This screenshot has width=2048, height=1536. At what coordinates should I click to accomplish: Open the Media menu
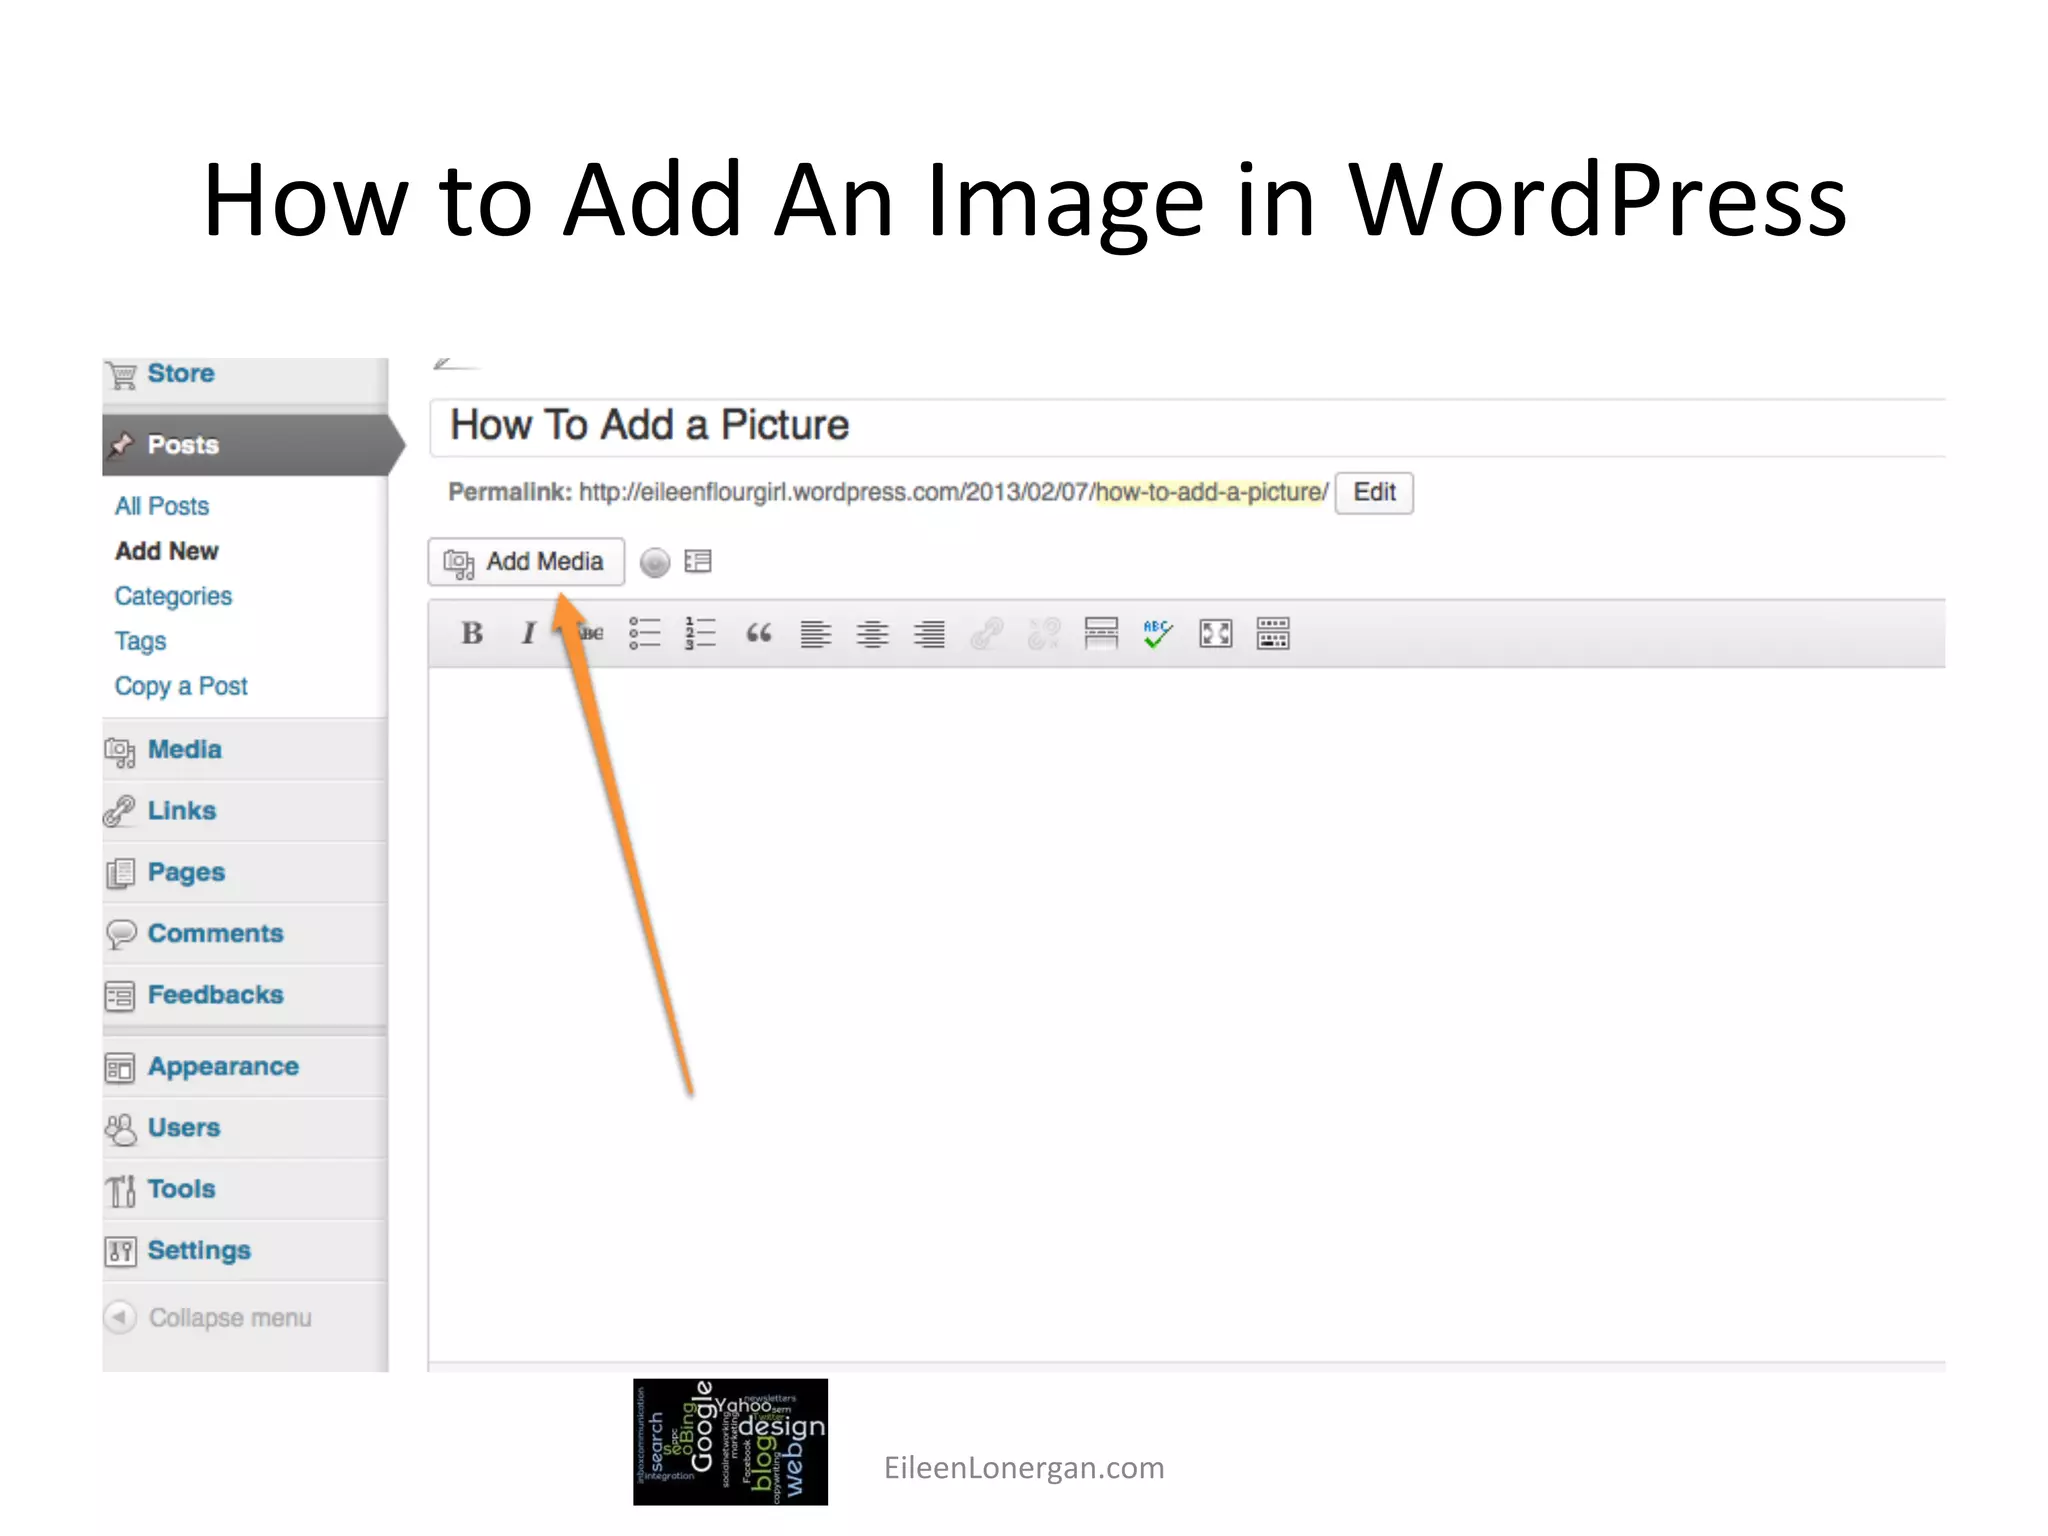245,750
